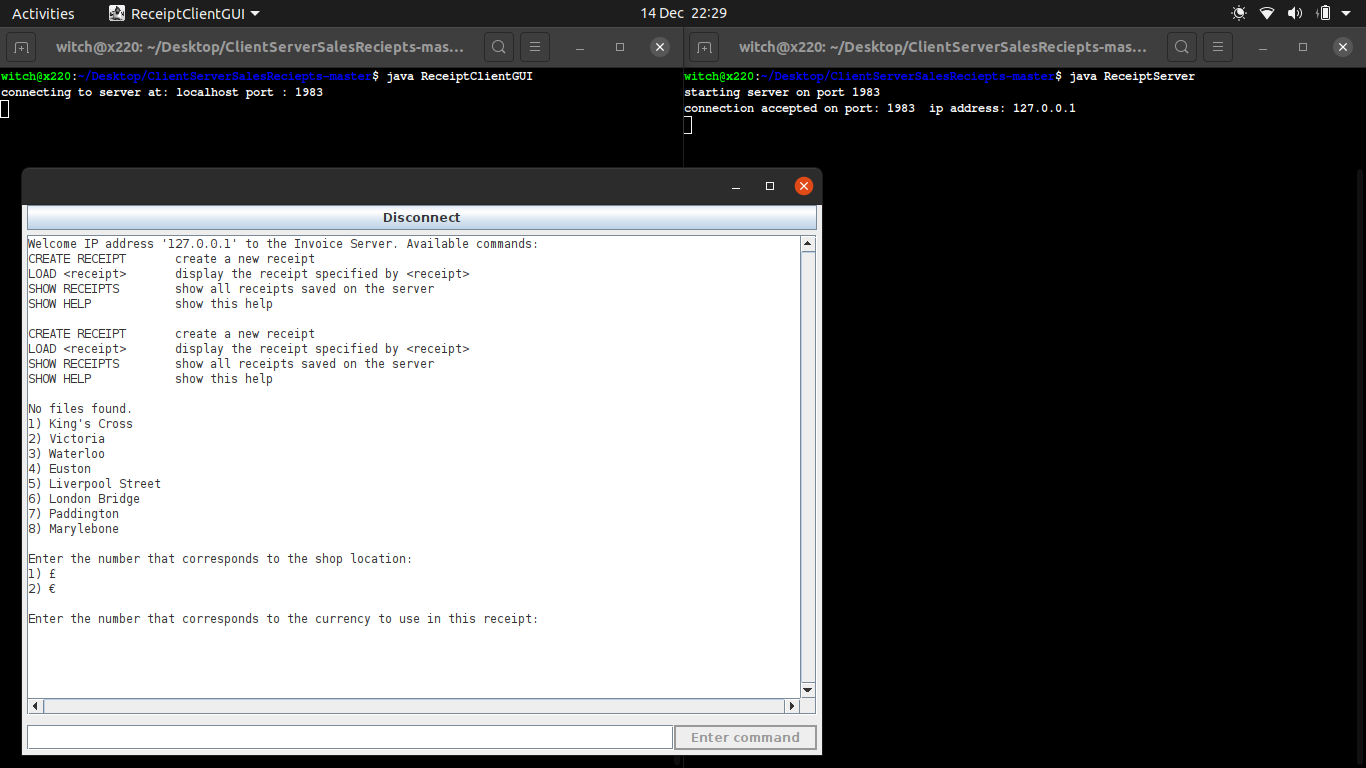Click the "Enter the number that corresponds to the currency" prompt
This screenshot has width=1366, height=768.
(283, 619)
